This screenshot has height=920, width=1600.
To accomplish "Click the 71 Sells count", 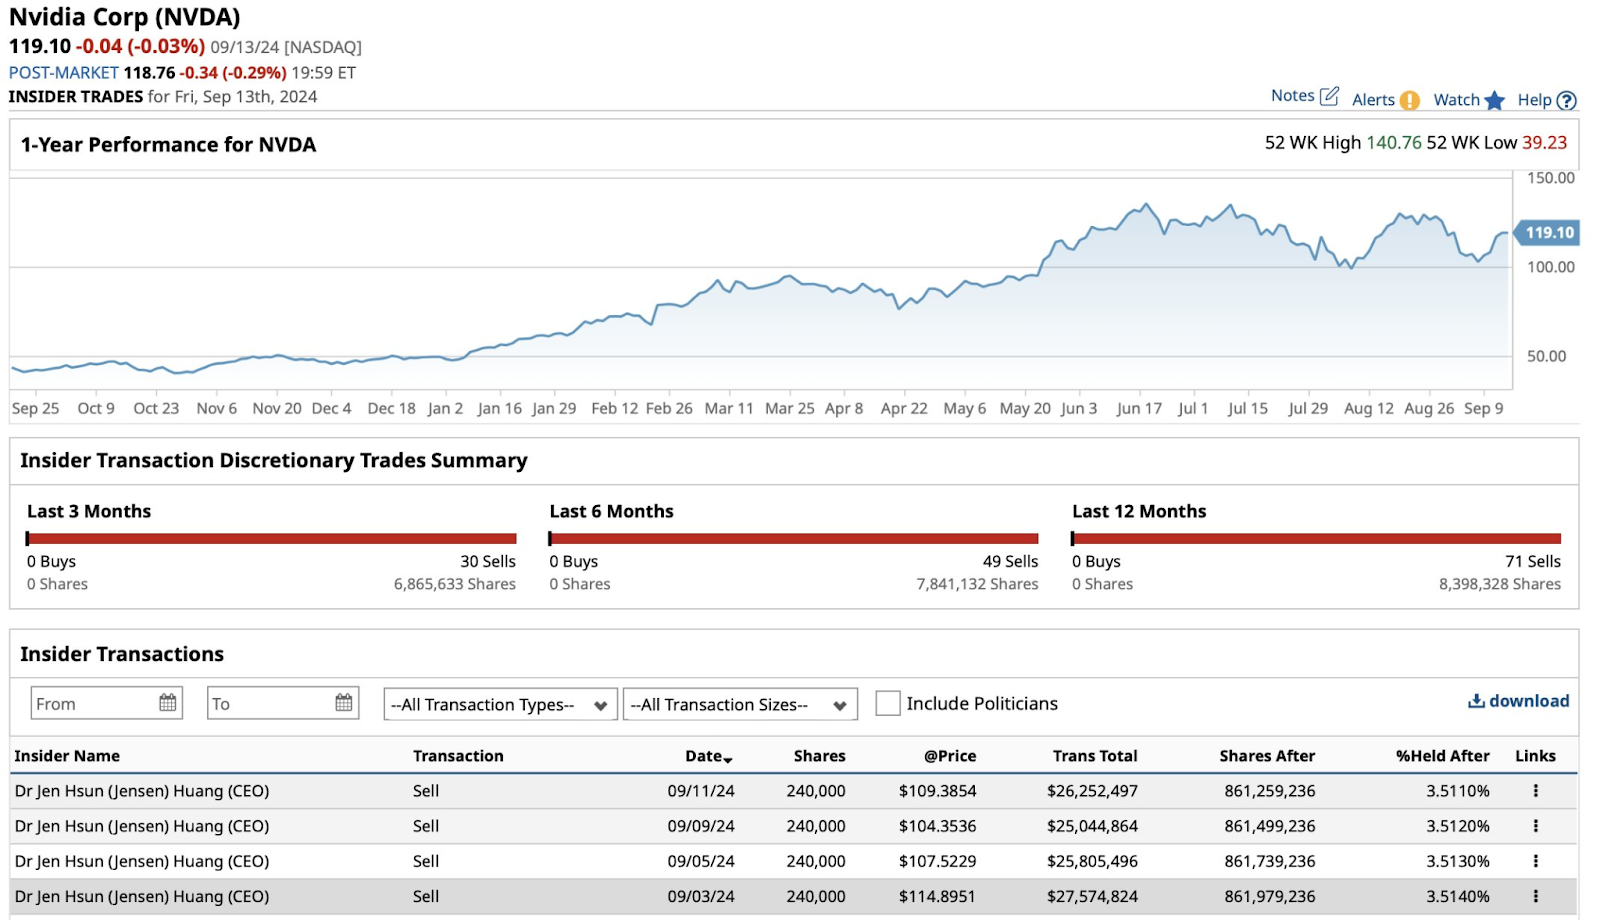I will pyautogui.click(x=1533, y=561).
